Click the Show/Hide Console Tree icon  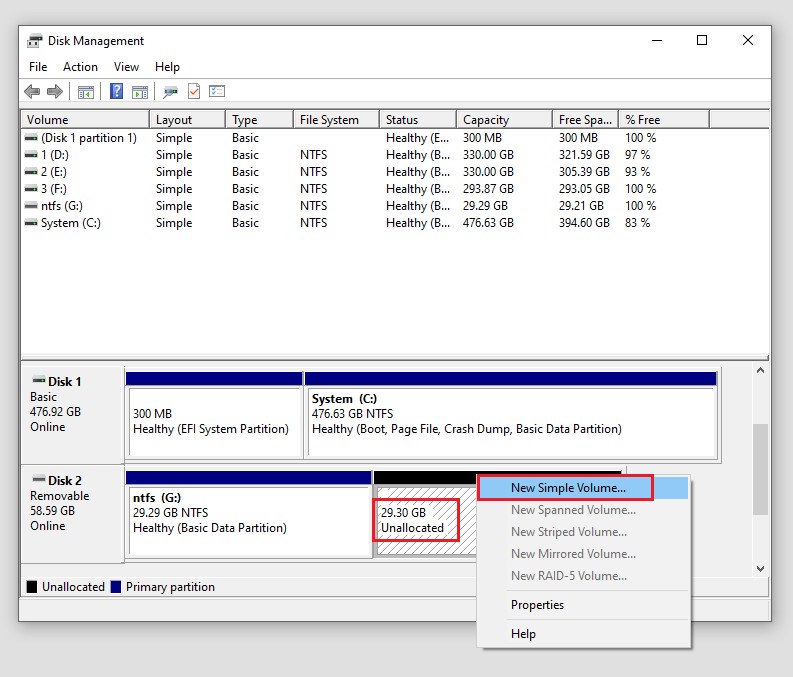pos(86,92)
